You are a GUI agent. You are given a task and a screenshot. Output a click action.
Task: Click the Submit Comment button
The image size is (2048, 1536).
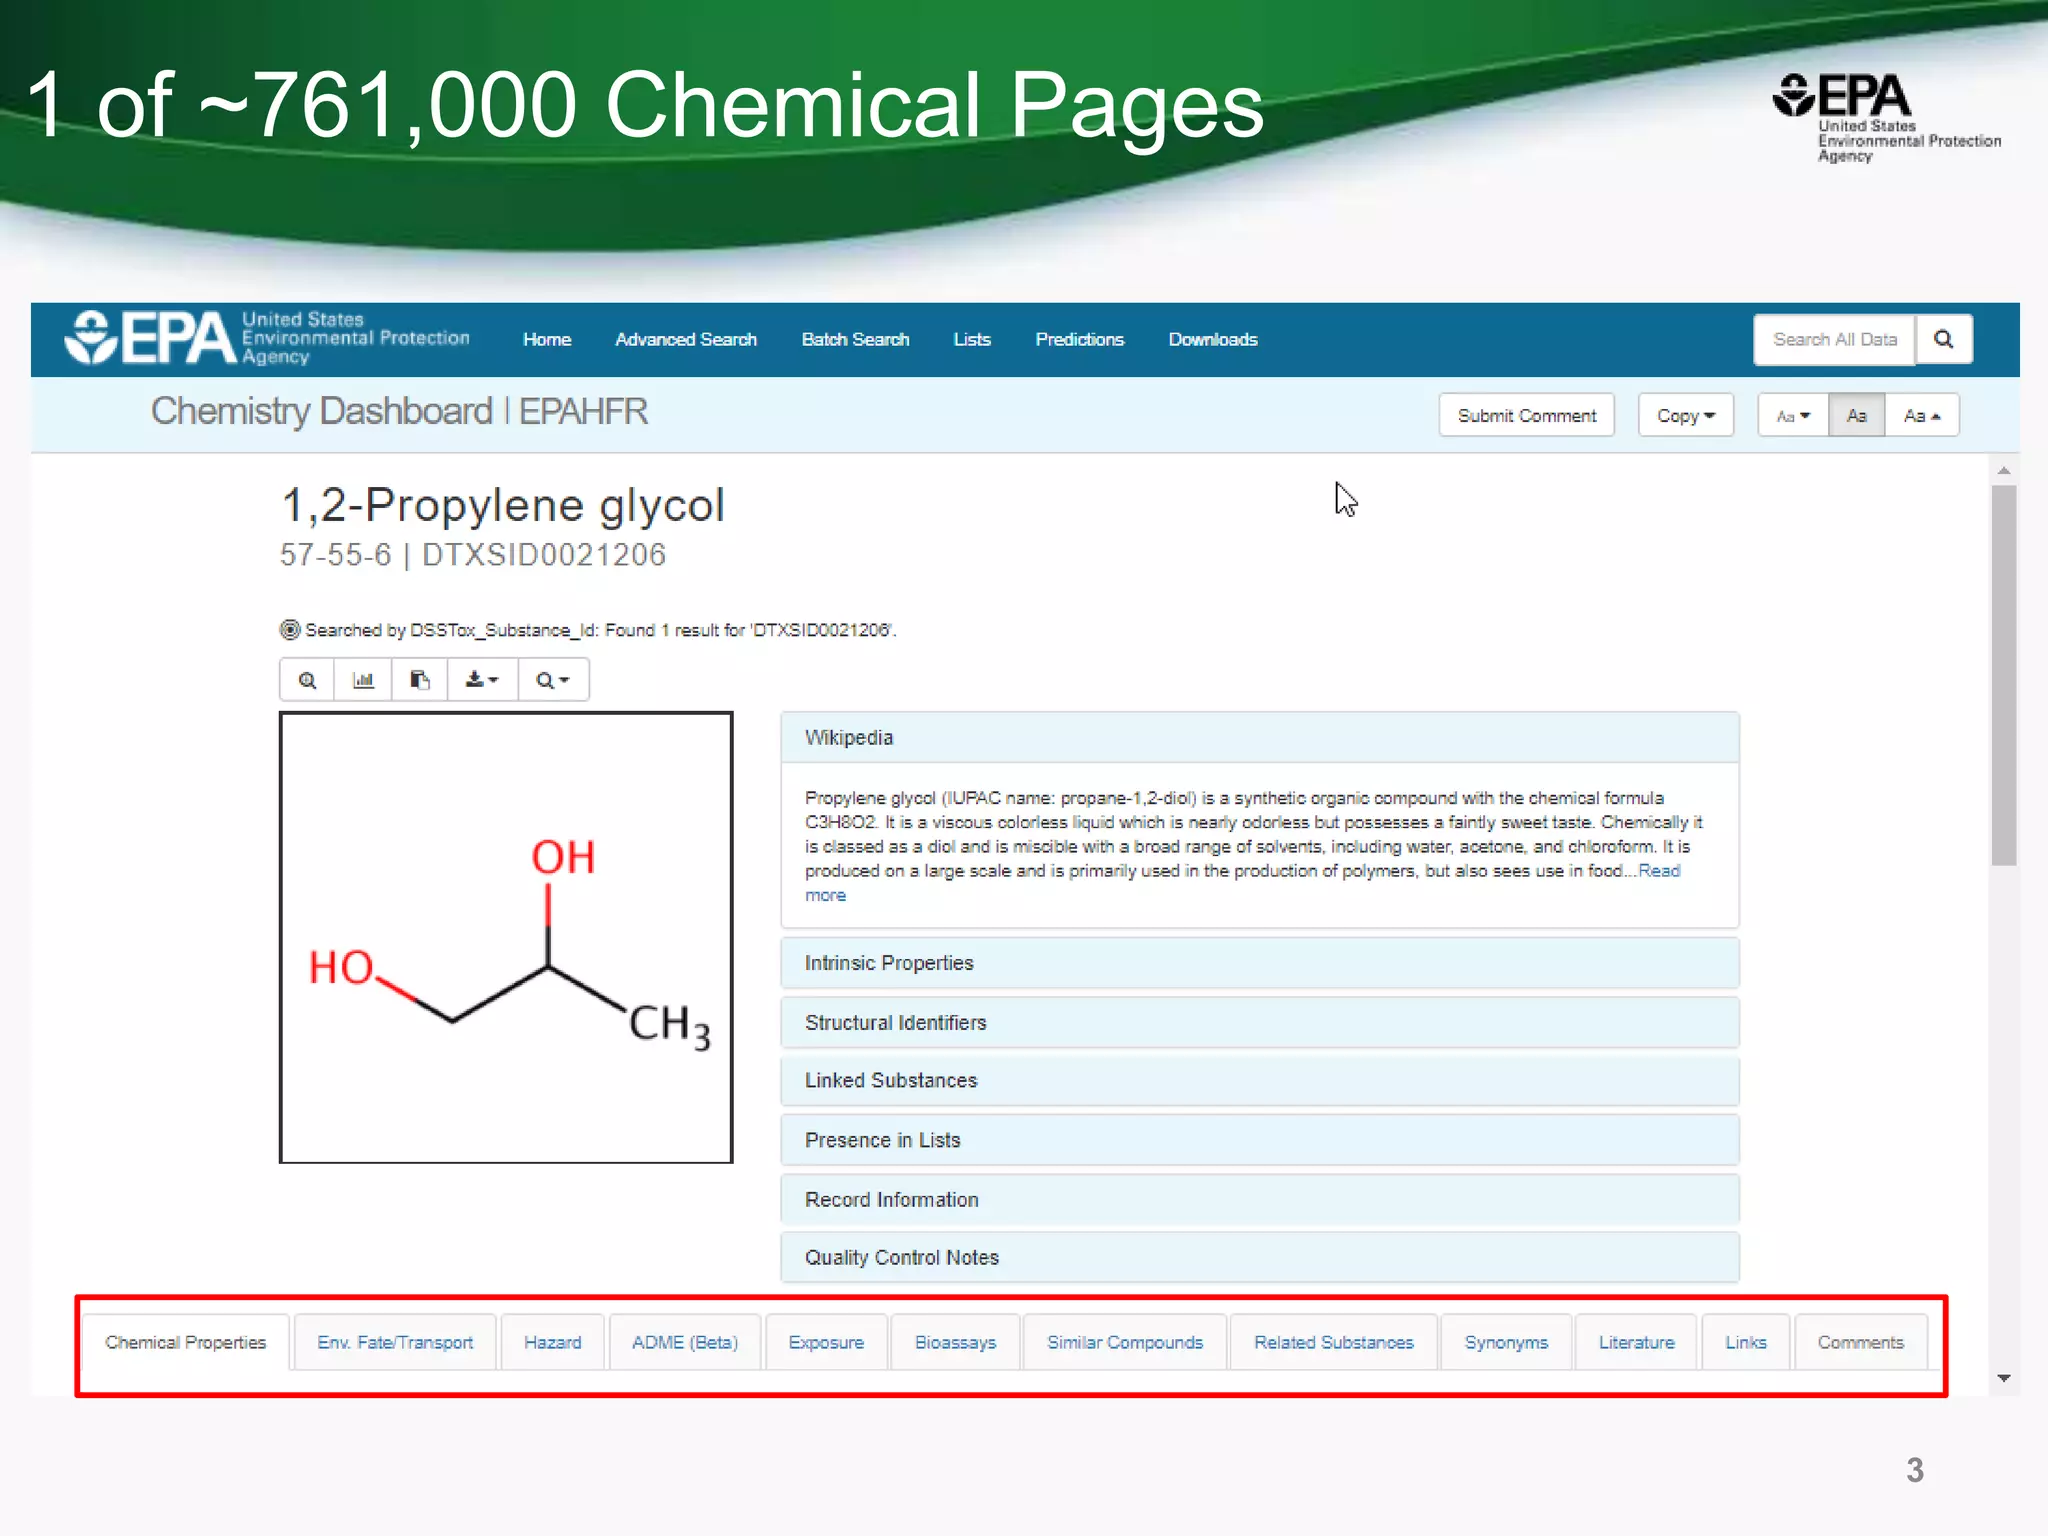(x=1526, y=415)
